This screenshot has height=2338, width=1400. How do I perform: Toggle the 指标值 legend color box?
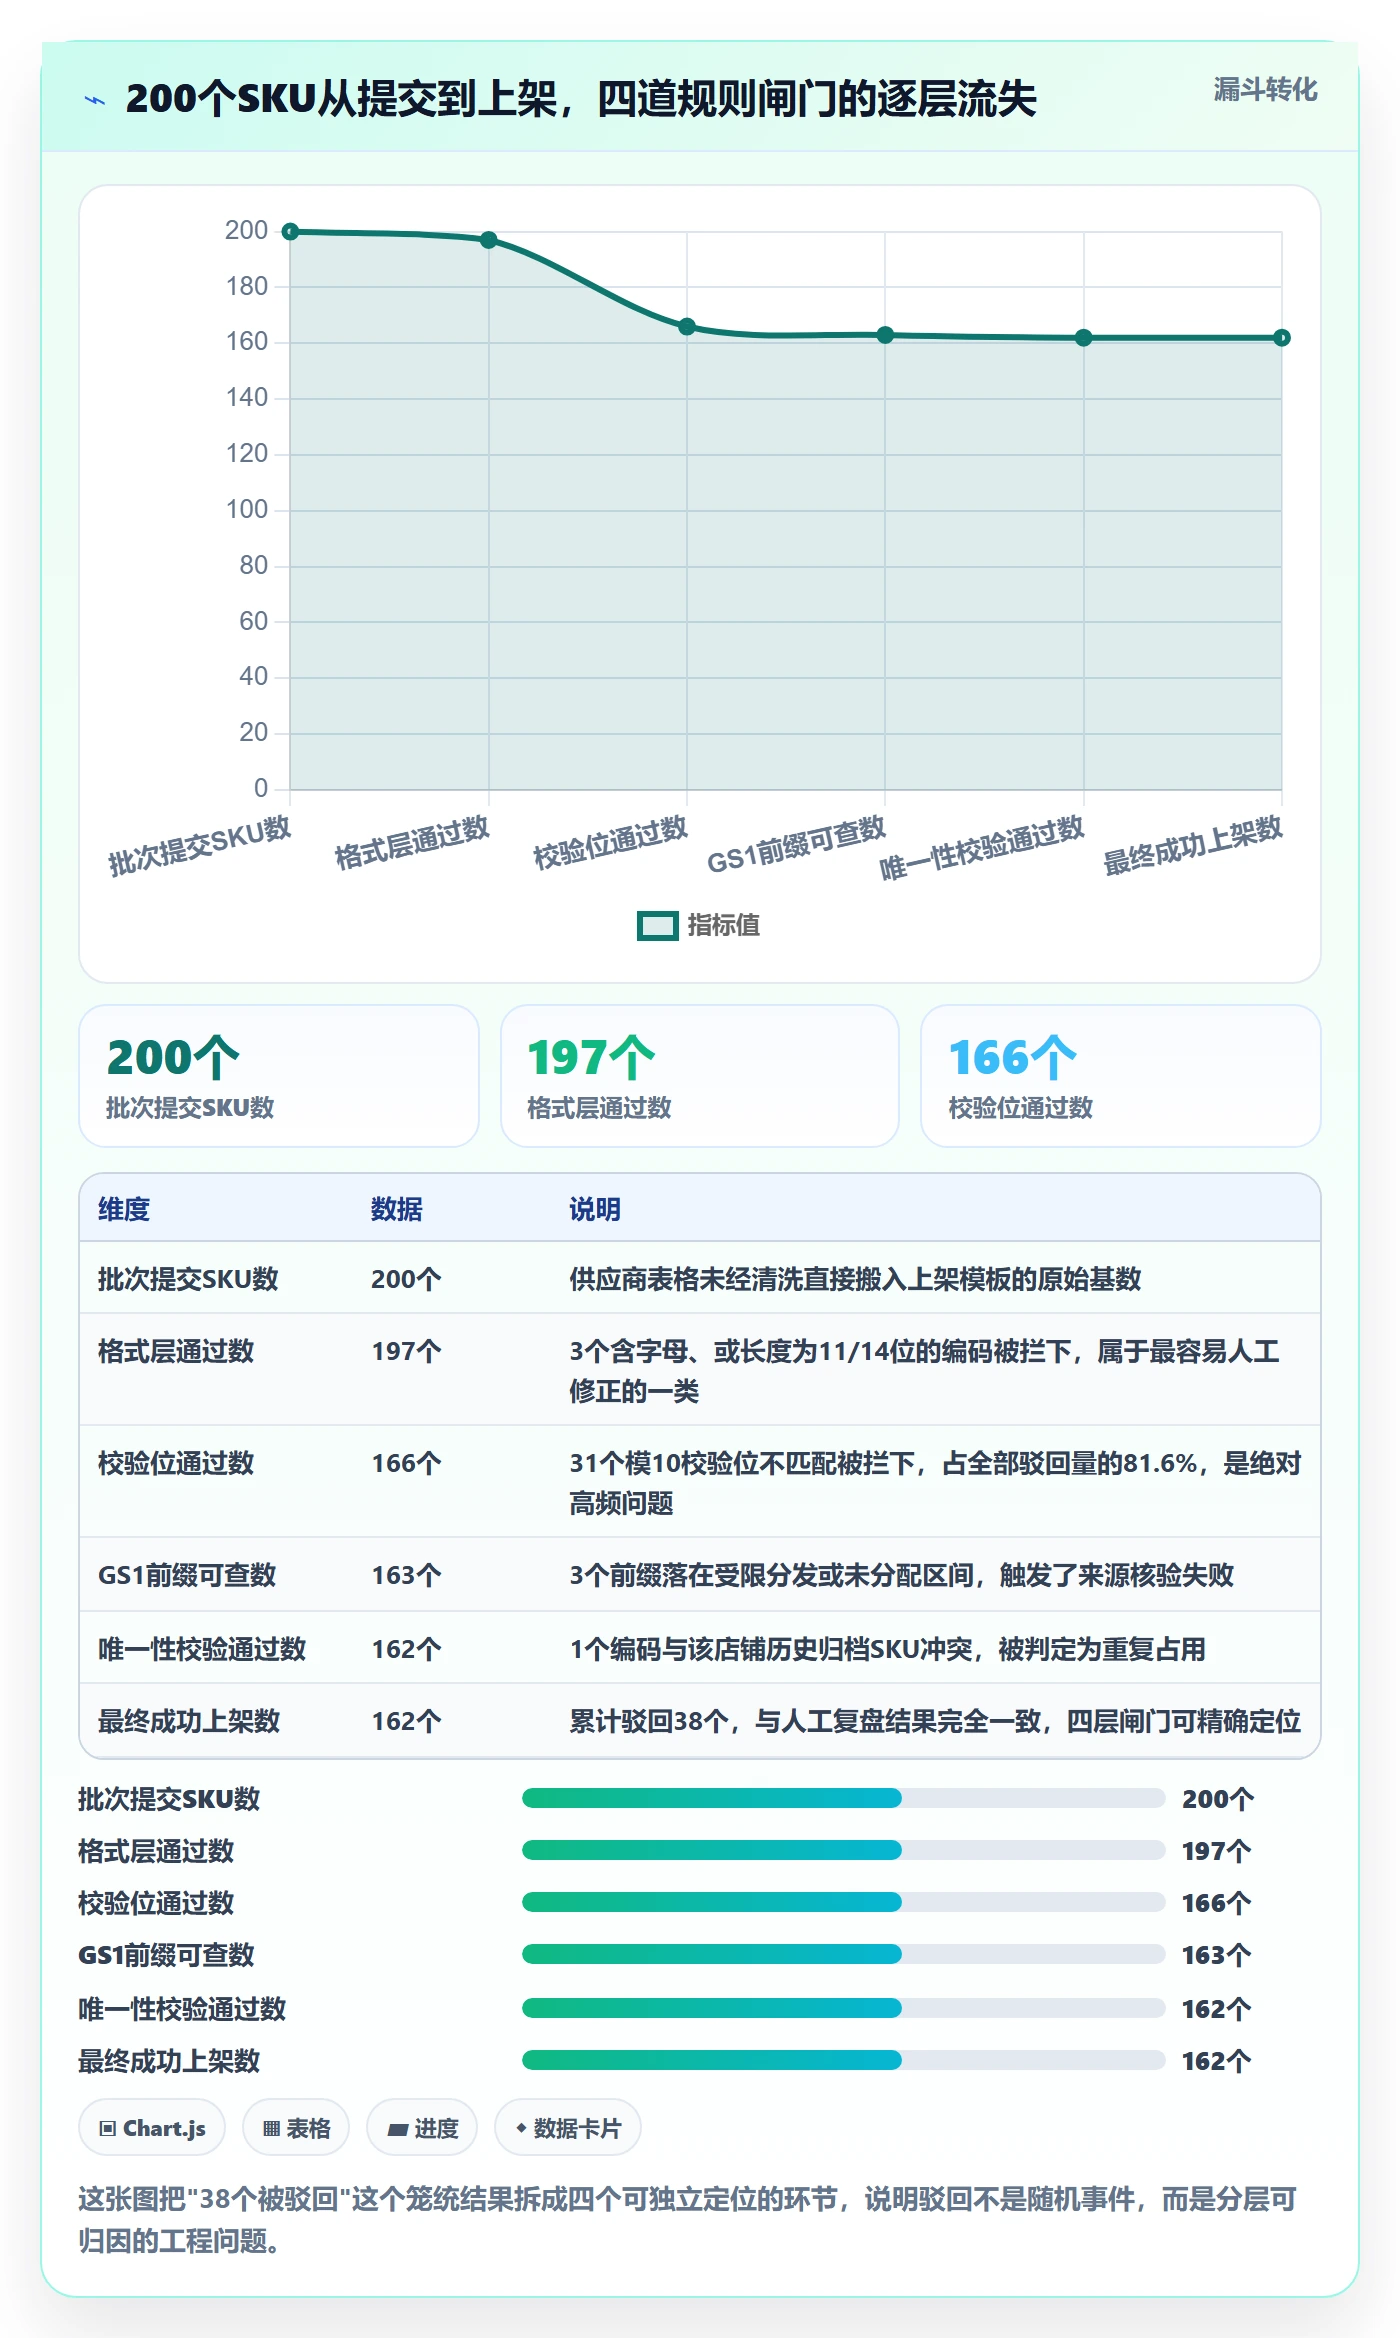pos(658,926)
